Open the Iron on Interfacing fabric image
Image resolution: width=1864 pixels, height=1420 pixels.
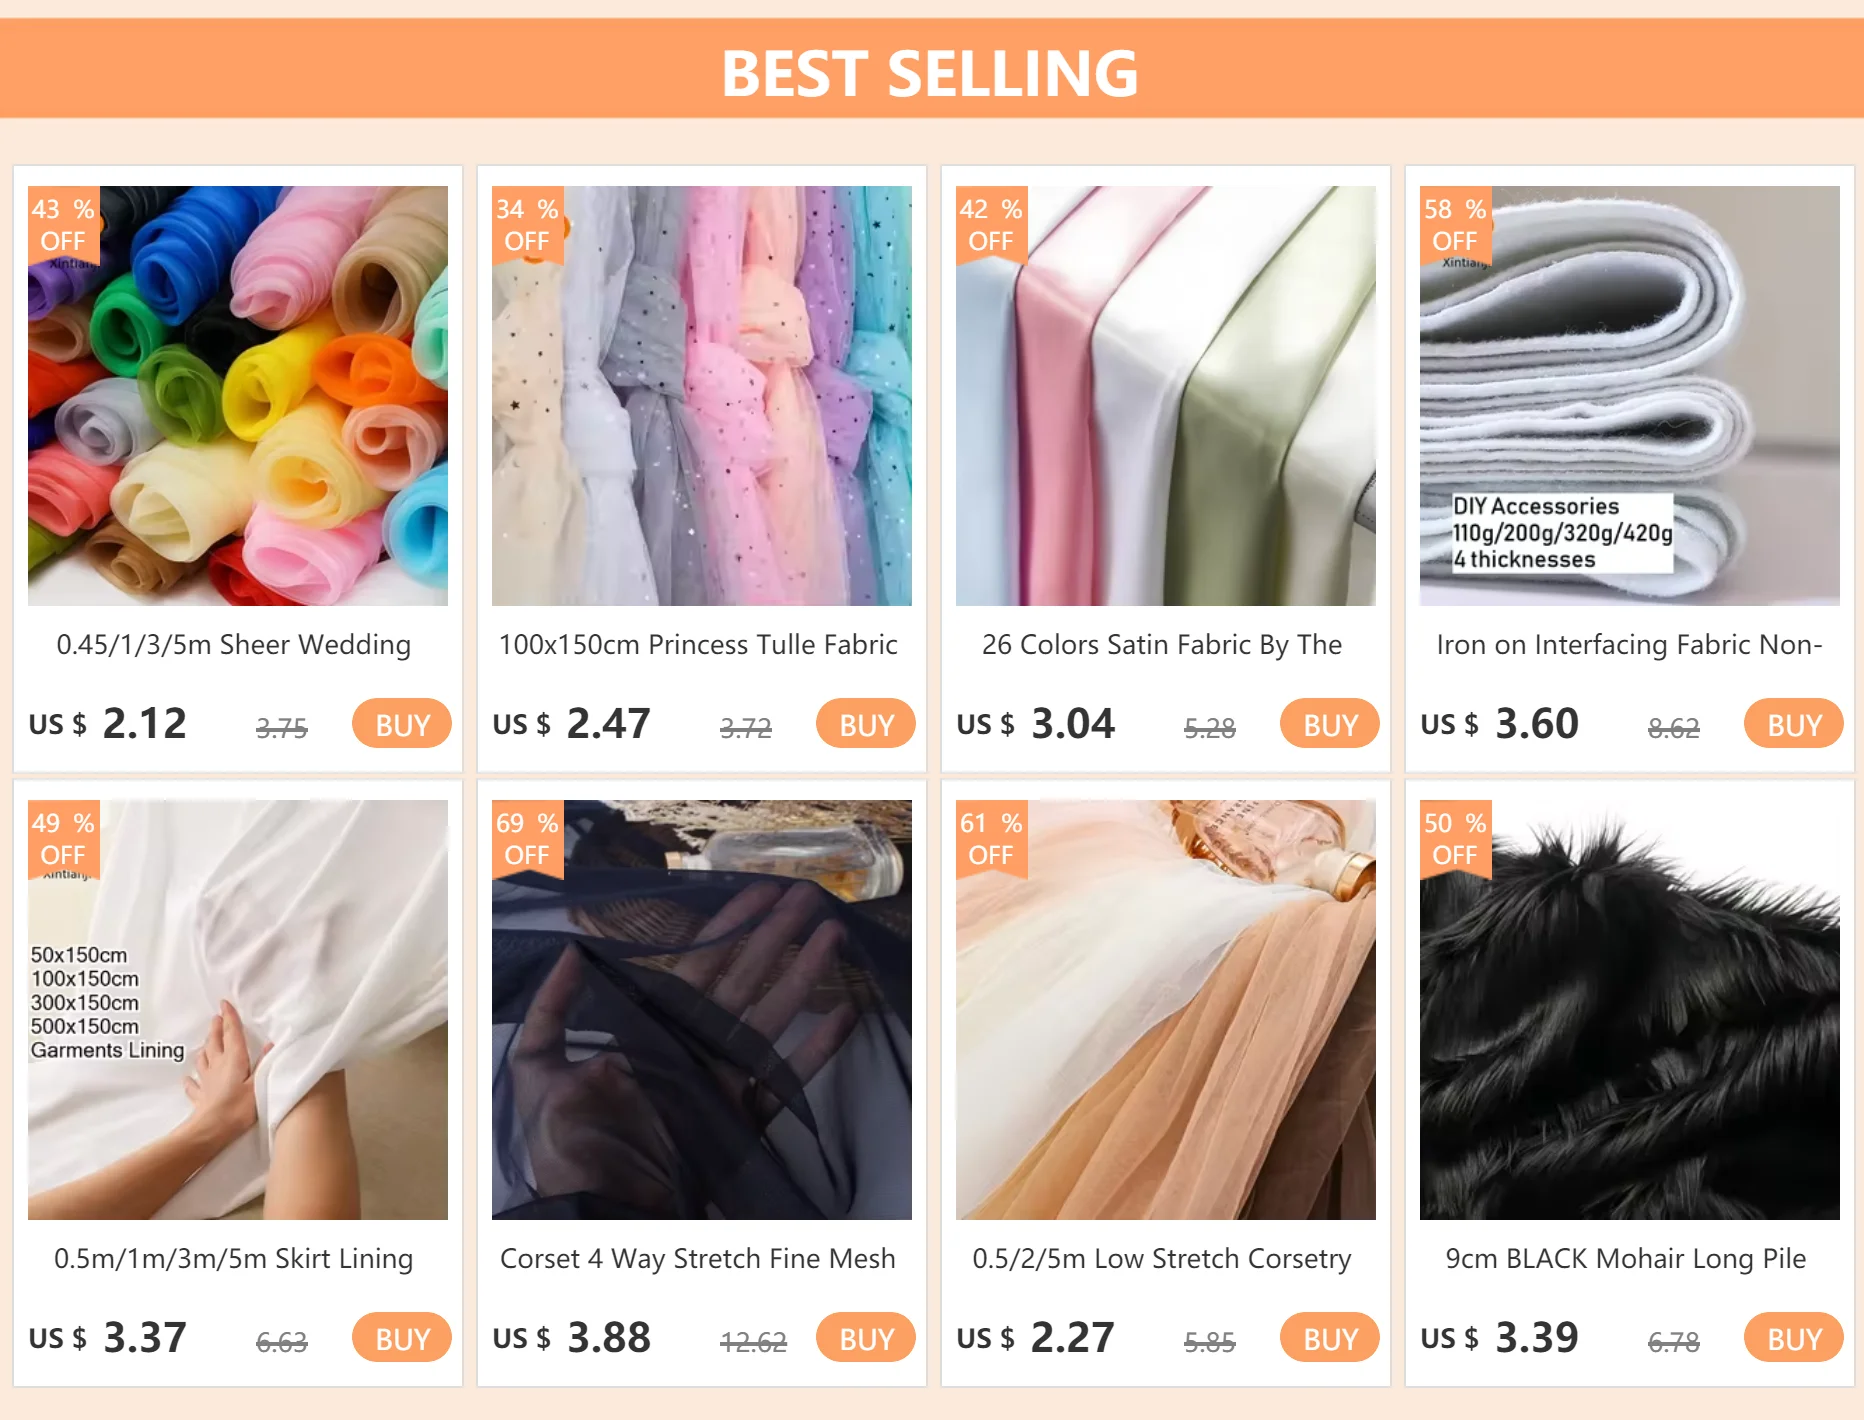[1630, 396]
